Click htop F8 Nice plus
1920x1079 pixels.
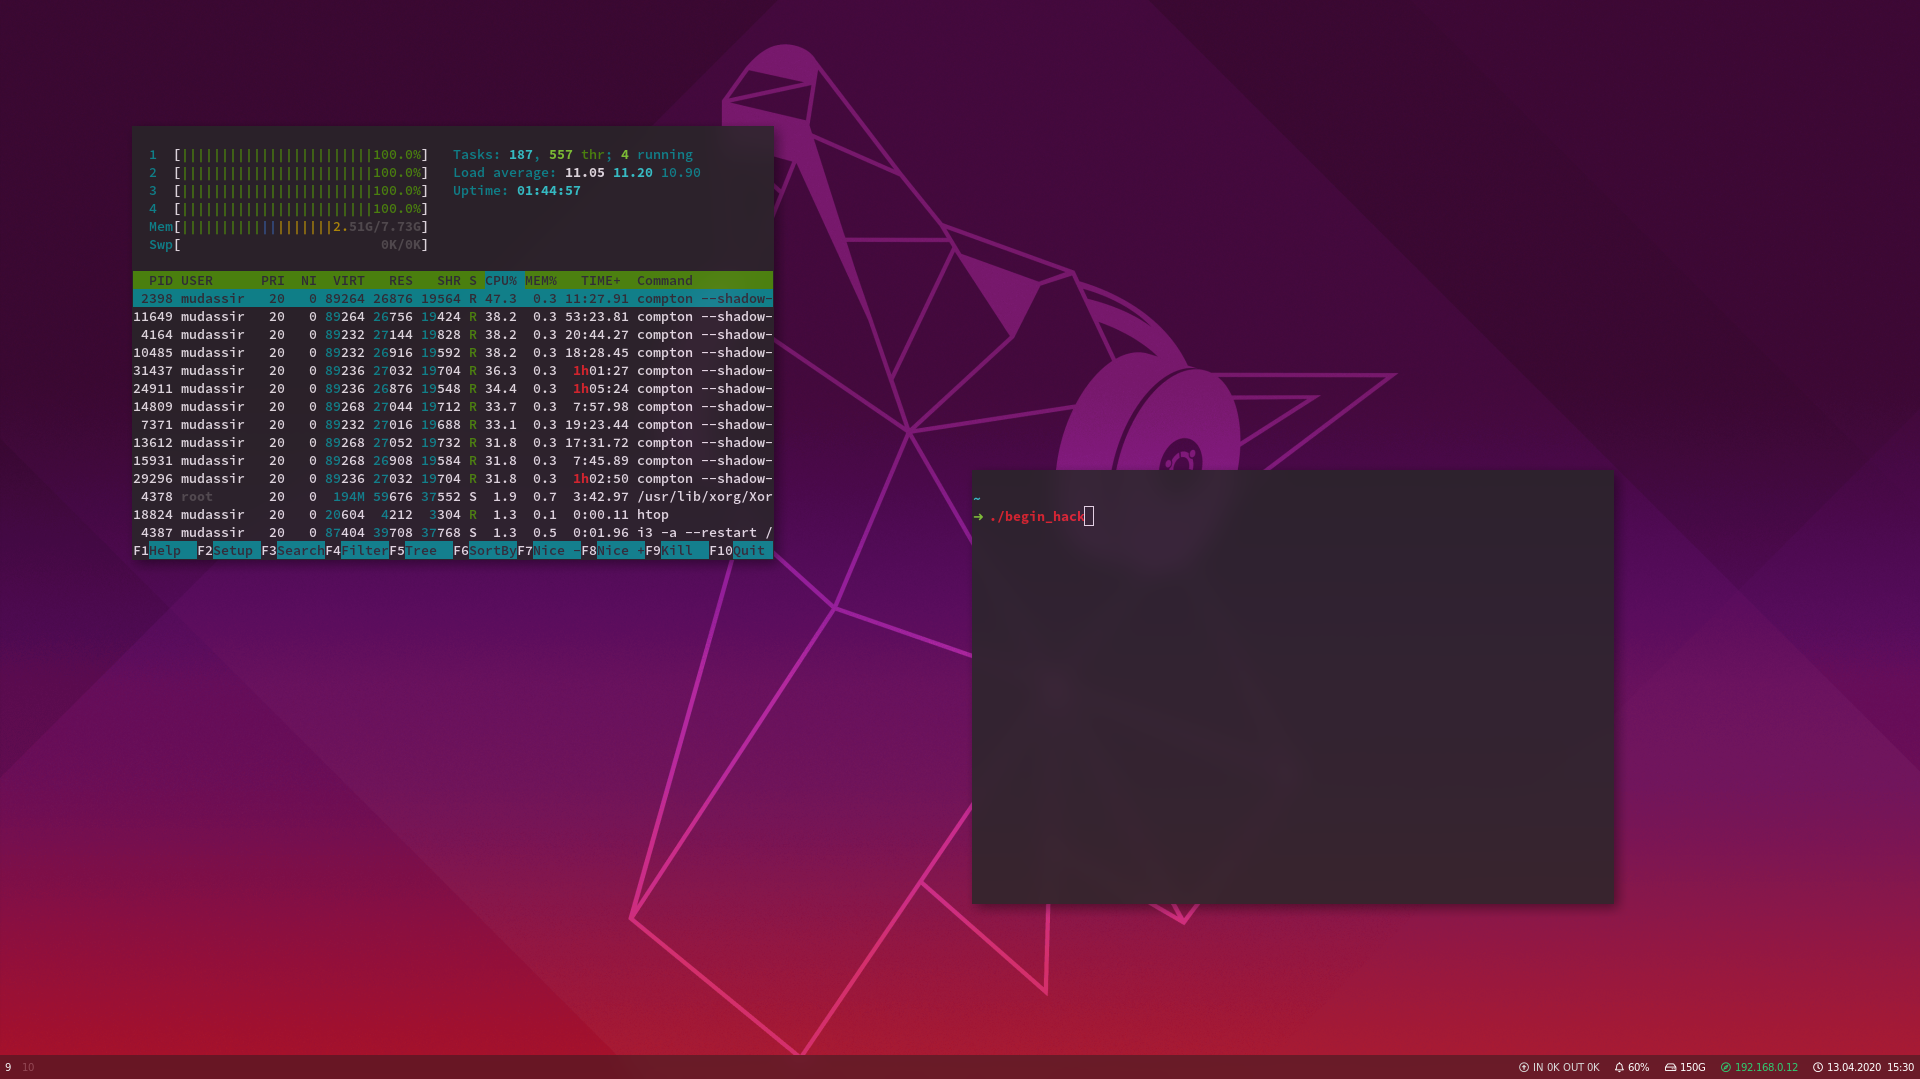[613, 551]
